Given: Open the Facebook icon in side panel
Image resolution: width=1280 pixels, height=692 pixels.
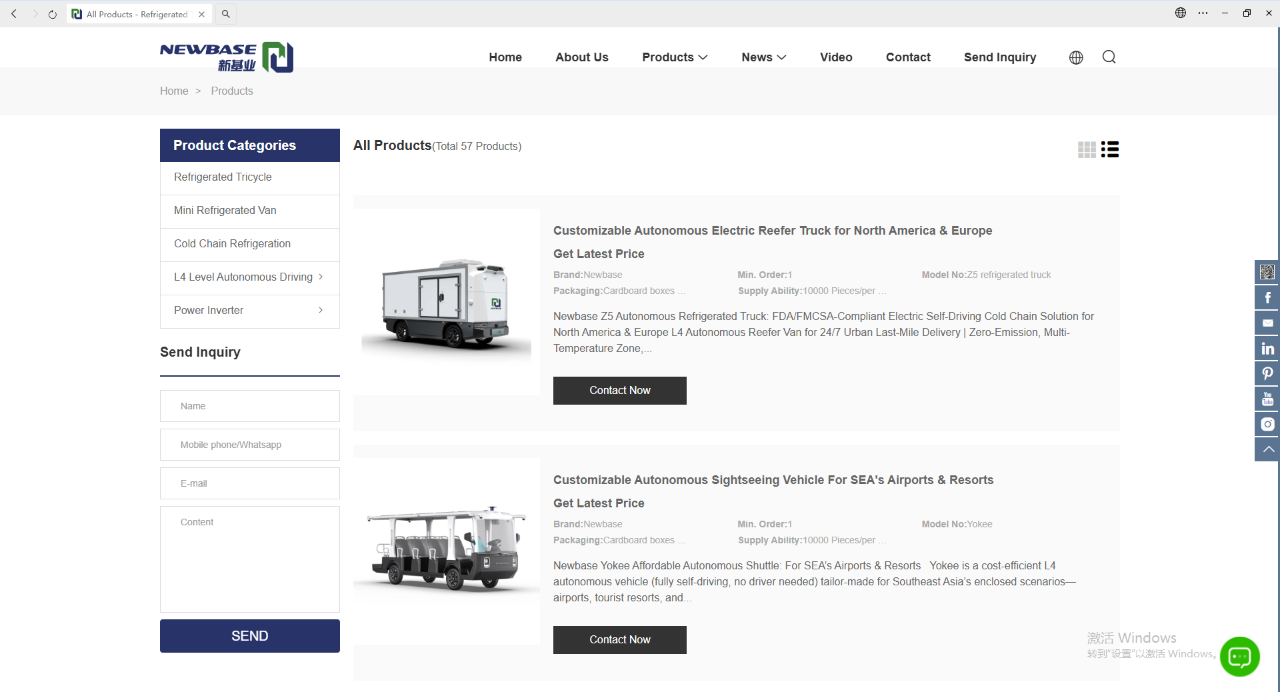Looking at the screenshot, I should (1267, 298).
